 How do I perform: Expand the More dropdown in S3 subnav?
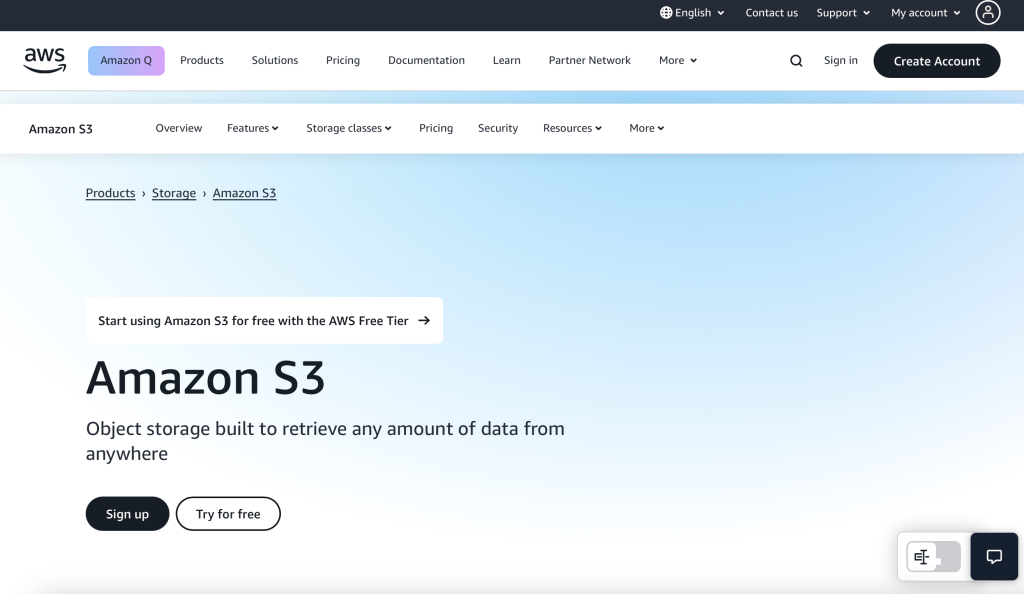click(x=647, y=128)
